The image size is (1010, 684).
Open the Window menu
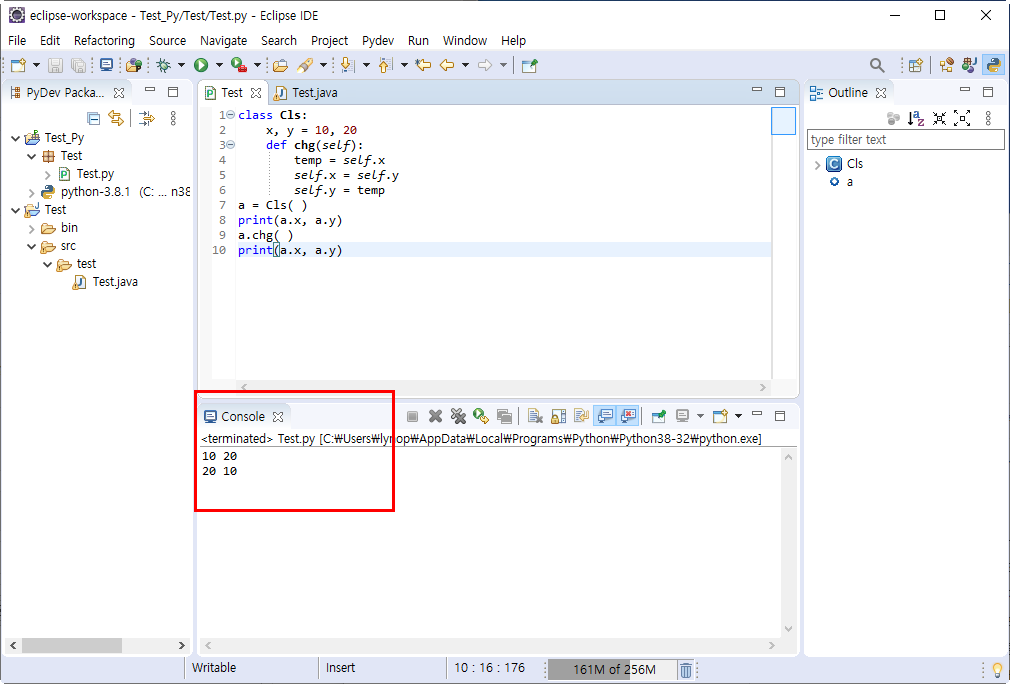464,41
